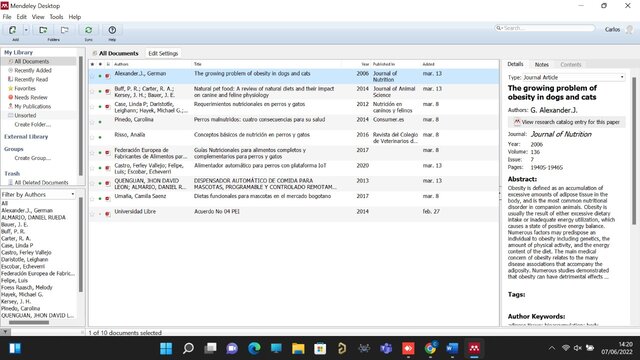Open the Help menu
Viewport: 640px width, 360px height.
point(75,17)
